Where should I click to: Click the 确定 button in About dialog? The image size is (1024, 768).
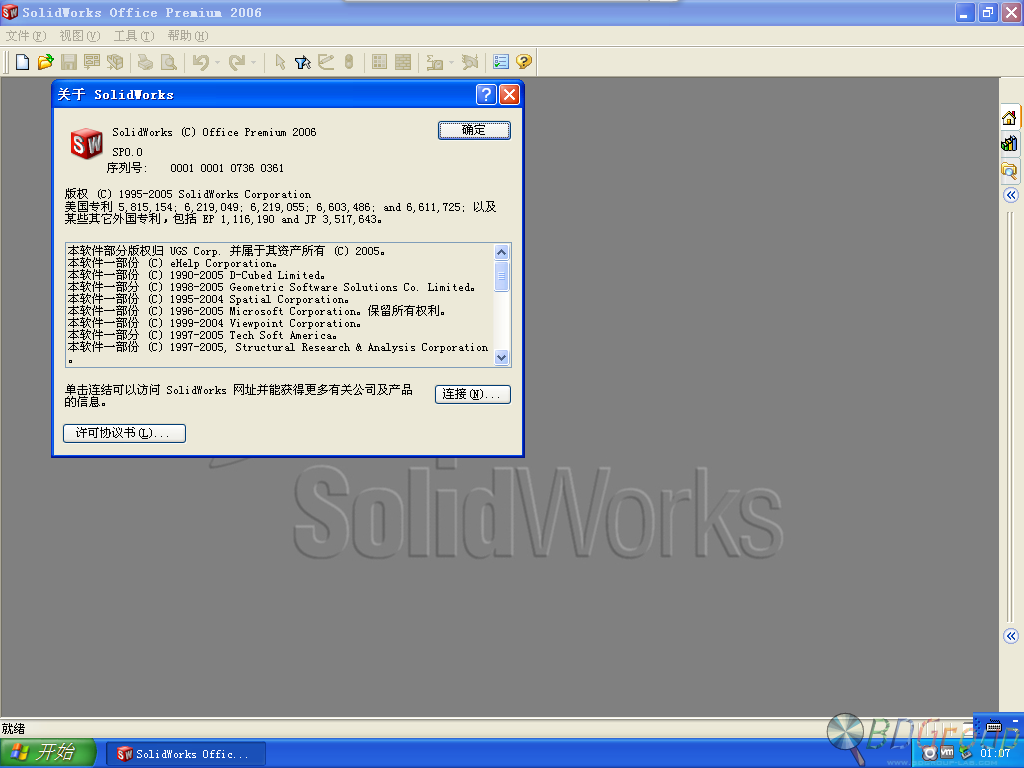click(x=474, y=130)
